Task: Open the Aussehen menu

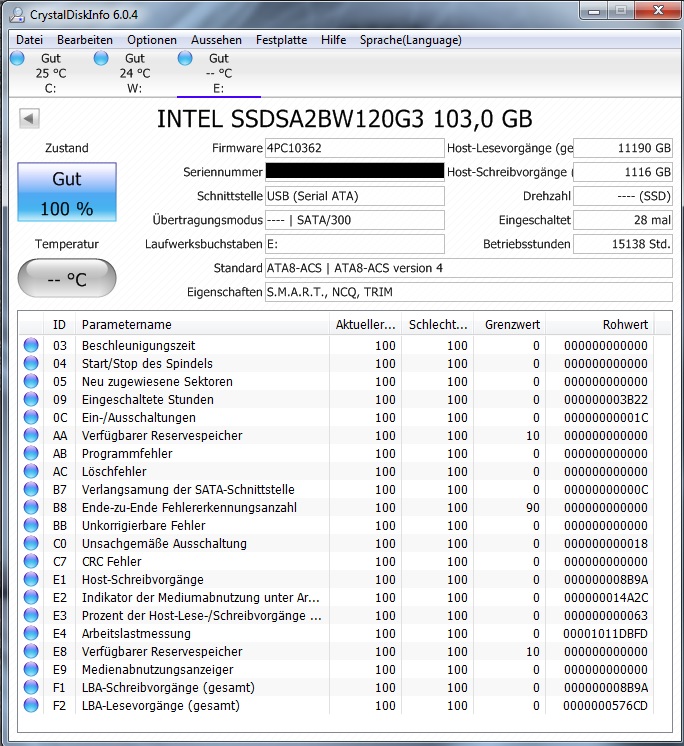Action: tap(216, 40)
